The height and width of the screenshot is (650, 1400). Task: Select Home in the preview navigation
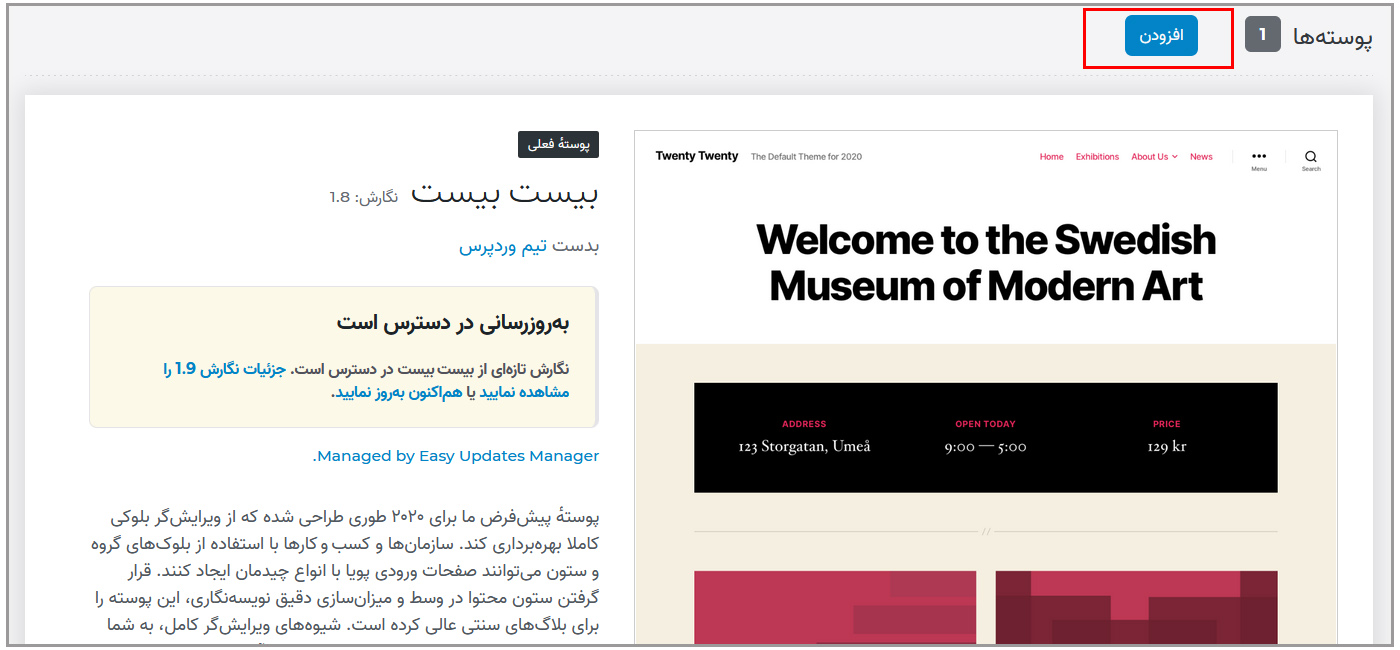(x=1051, y=157)
